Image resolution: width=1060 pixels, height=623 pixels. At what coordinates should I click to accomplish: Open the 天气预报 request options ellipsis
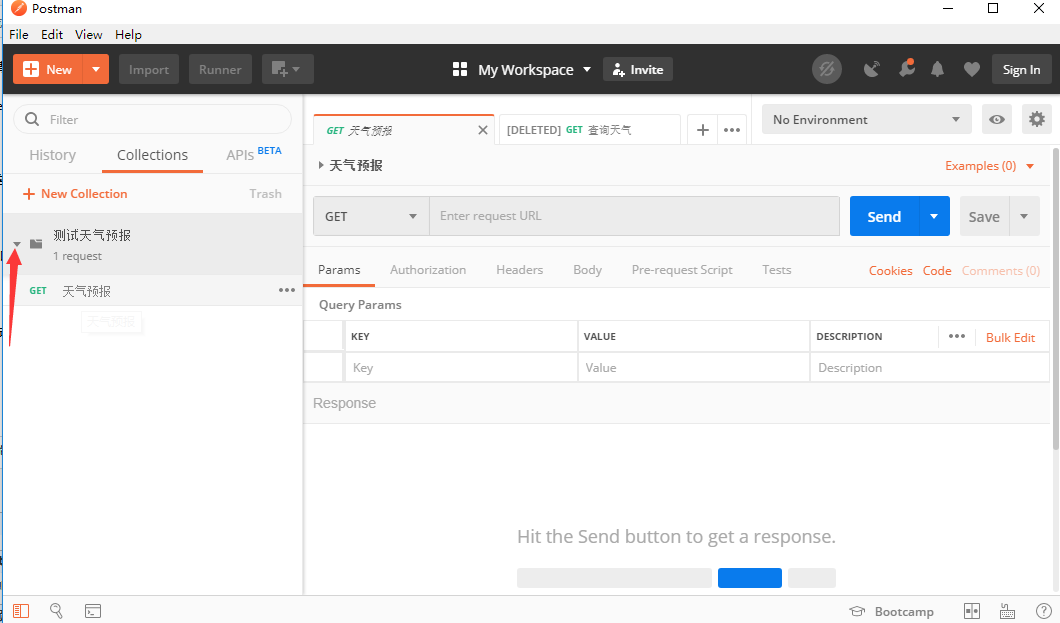(287, 290)
